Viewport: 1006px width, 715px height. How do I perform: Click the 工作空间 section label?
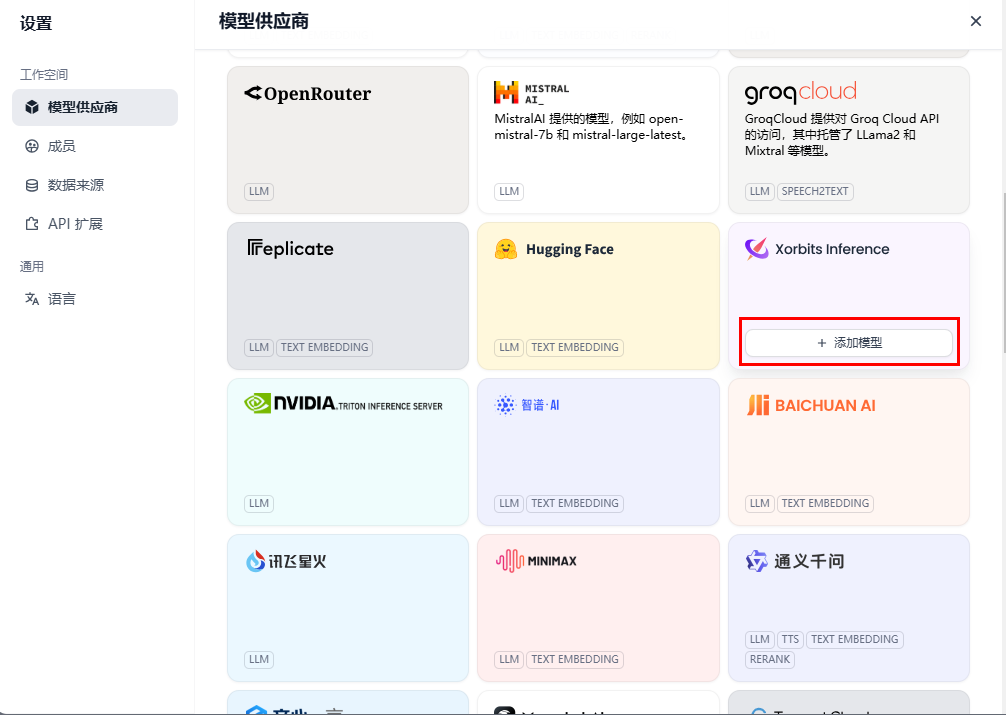(x=44, y=74)
